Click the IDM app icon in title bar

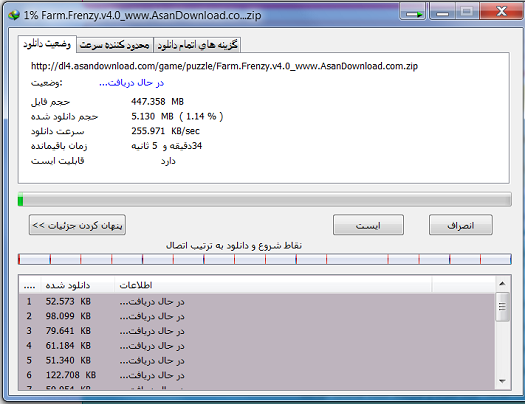click(14, 15)
